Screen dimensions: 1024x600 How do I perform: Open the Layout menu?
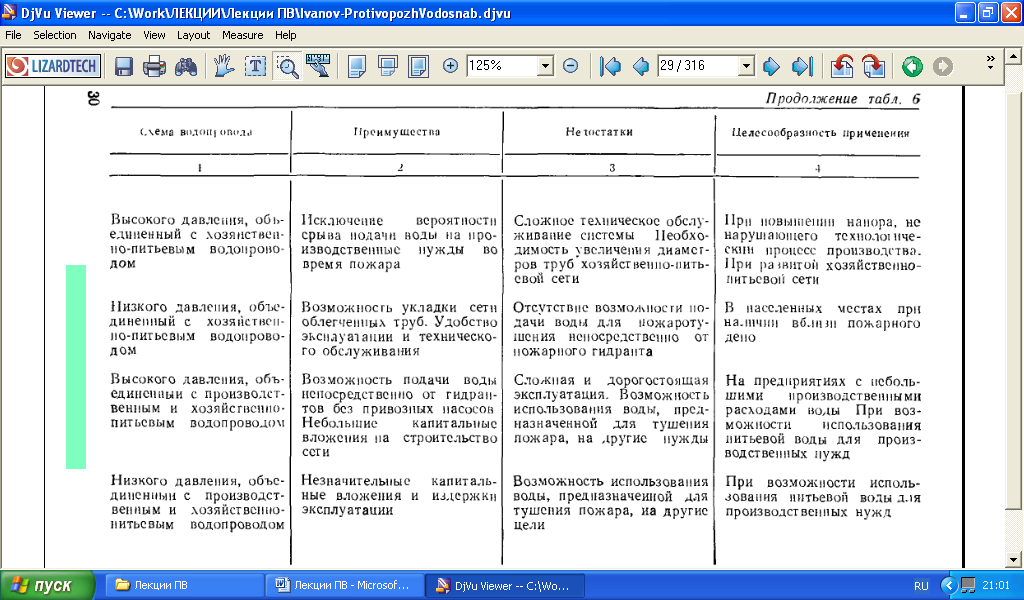click(x=193, y=35)
